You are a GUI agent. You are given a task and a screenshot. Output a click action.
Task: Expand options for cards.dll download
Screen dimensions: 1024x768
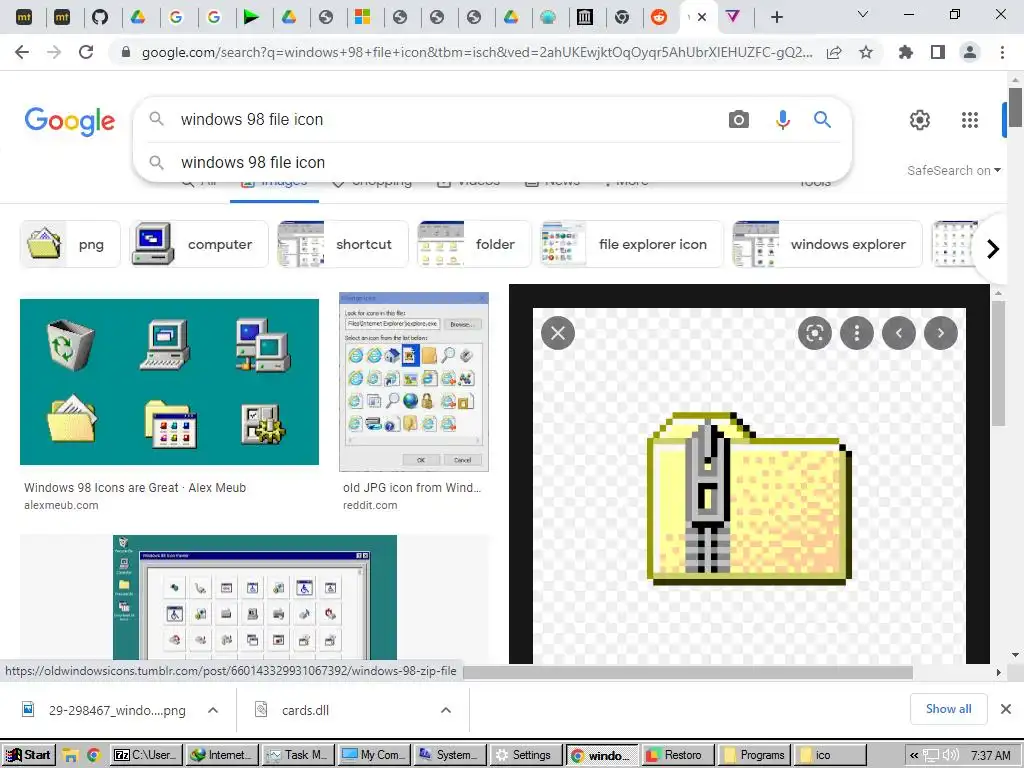tap(446, 710)
